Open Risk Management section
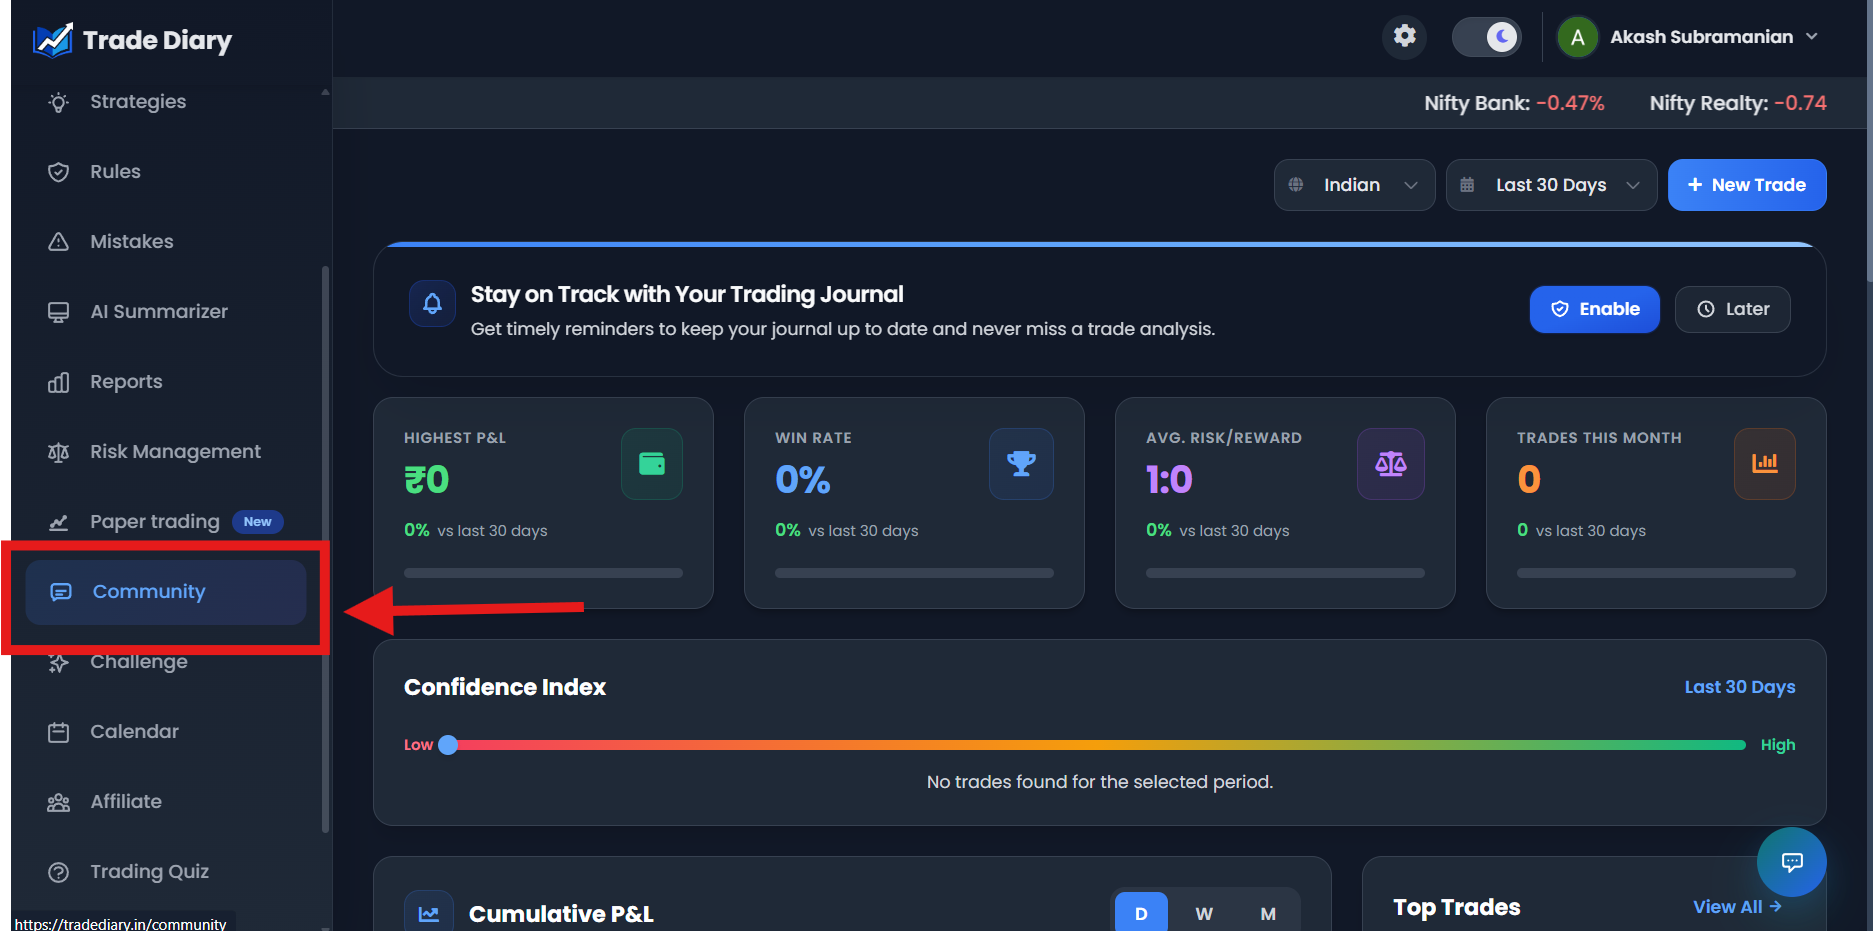Screen dimensions: 1873x931 point(175,452)
